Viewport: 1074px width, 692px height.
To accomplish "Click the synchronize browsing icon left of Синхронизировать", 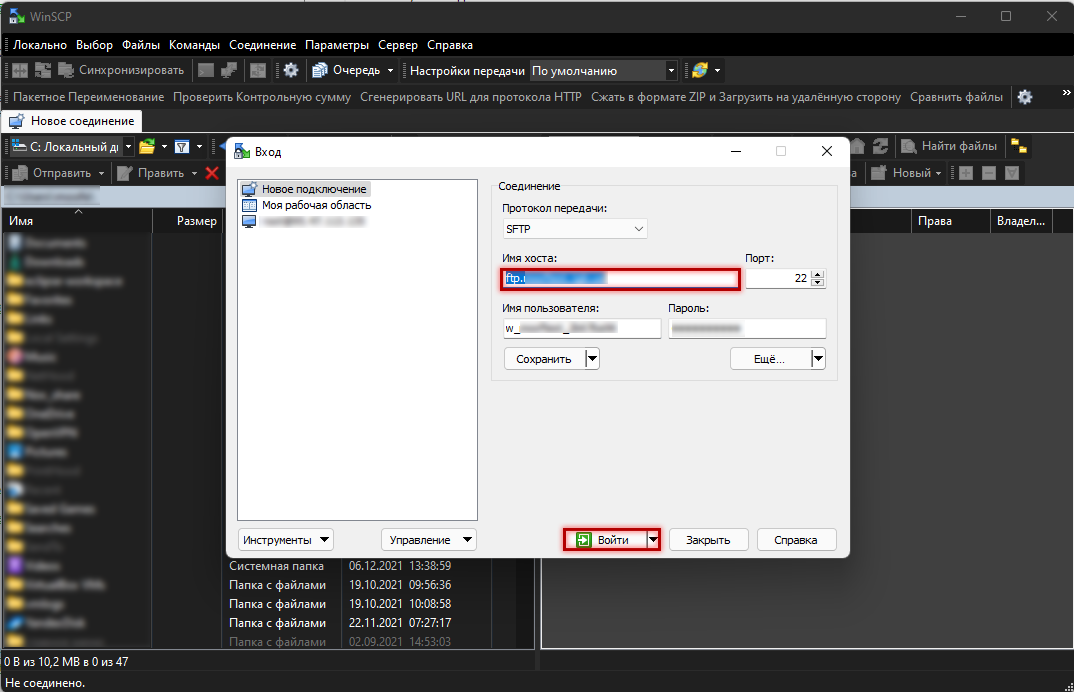I will 43,70.
